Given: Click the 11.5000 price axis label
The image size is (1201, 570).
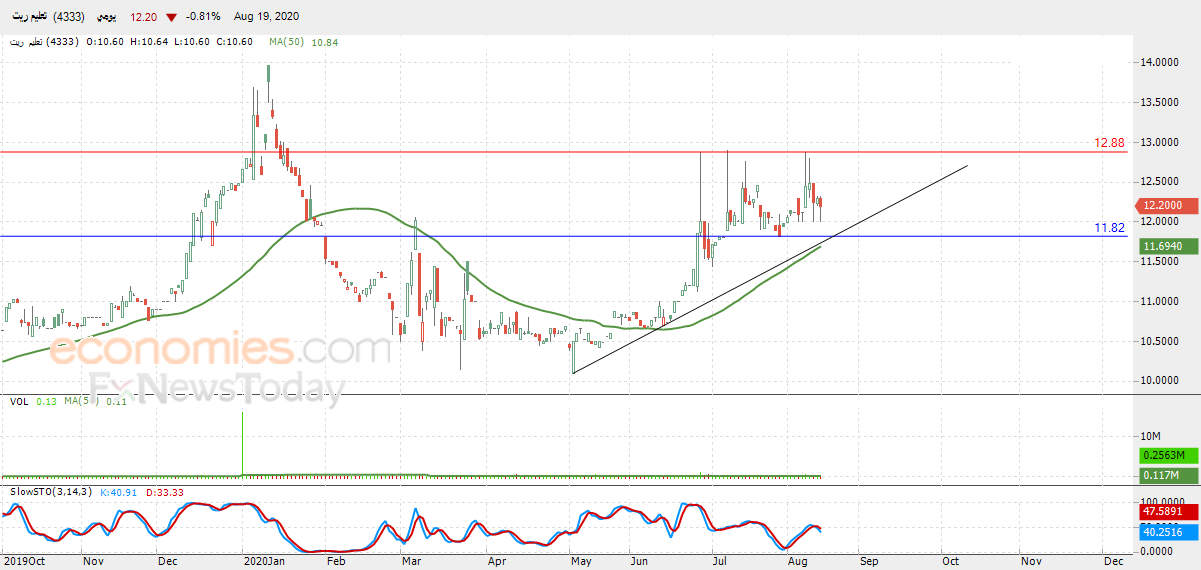Looking at the screenshot, I should tap(1161, 261).
